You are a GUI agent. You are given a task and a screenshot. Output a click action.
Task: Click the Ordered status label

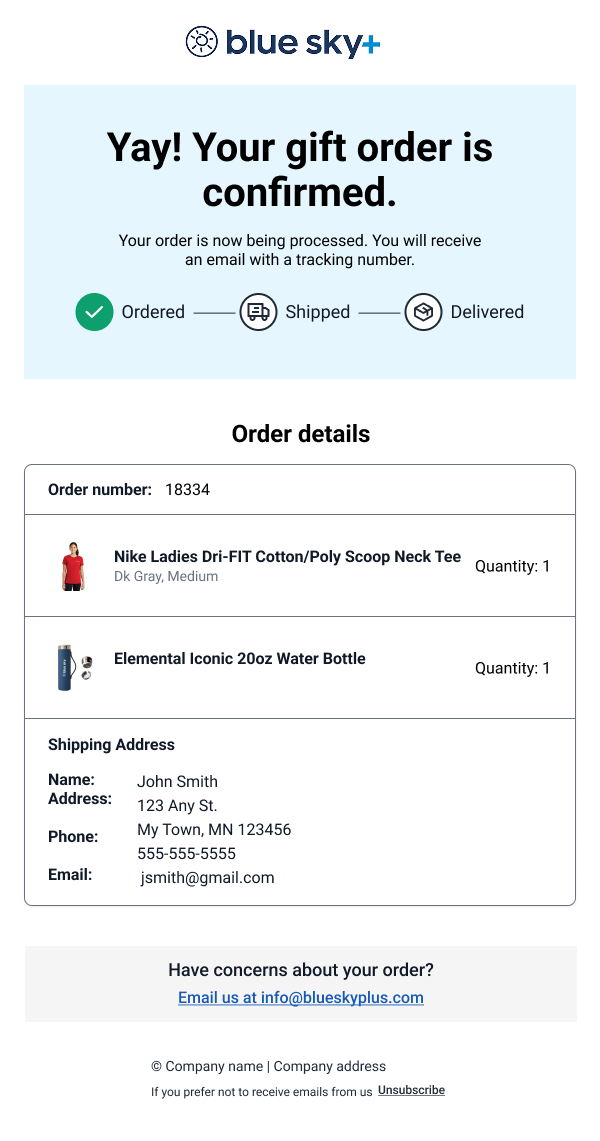[153, 312]
